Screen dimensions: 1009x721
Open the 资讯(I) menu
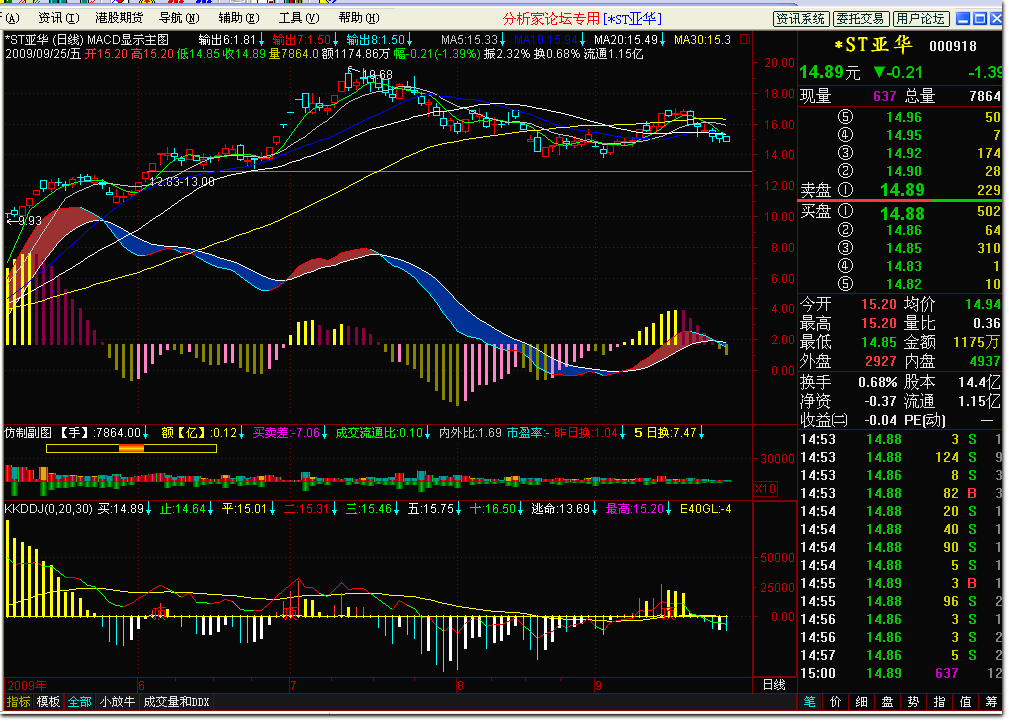(x=59, y=18)
